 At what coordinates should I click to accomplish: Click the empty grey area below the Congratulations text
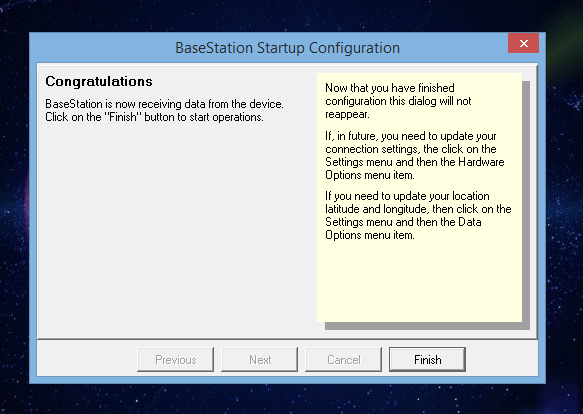coord(177,231)
